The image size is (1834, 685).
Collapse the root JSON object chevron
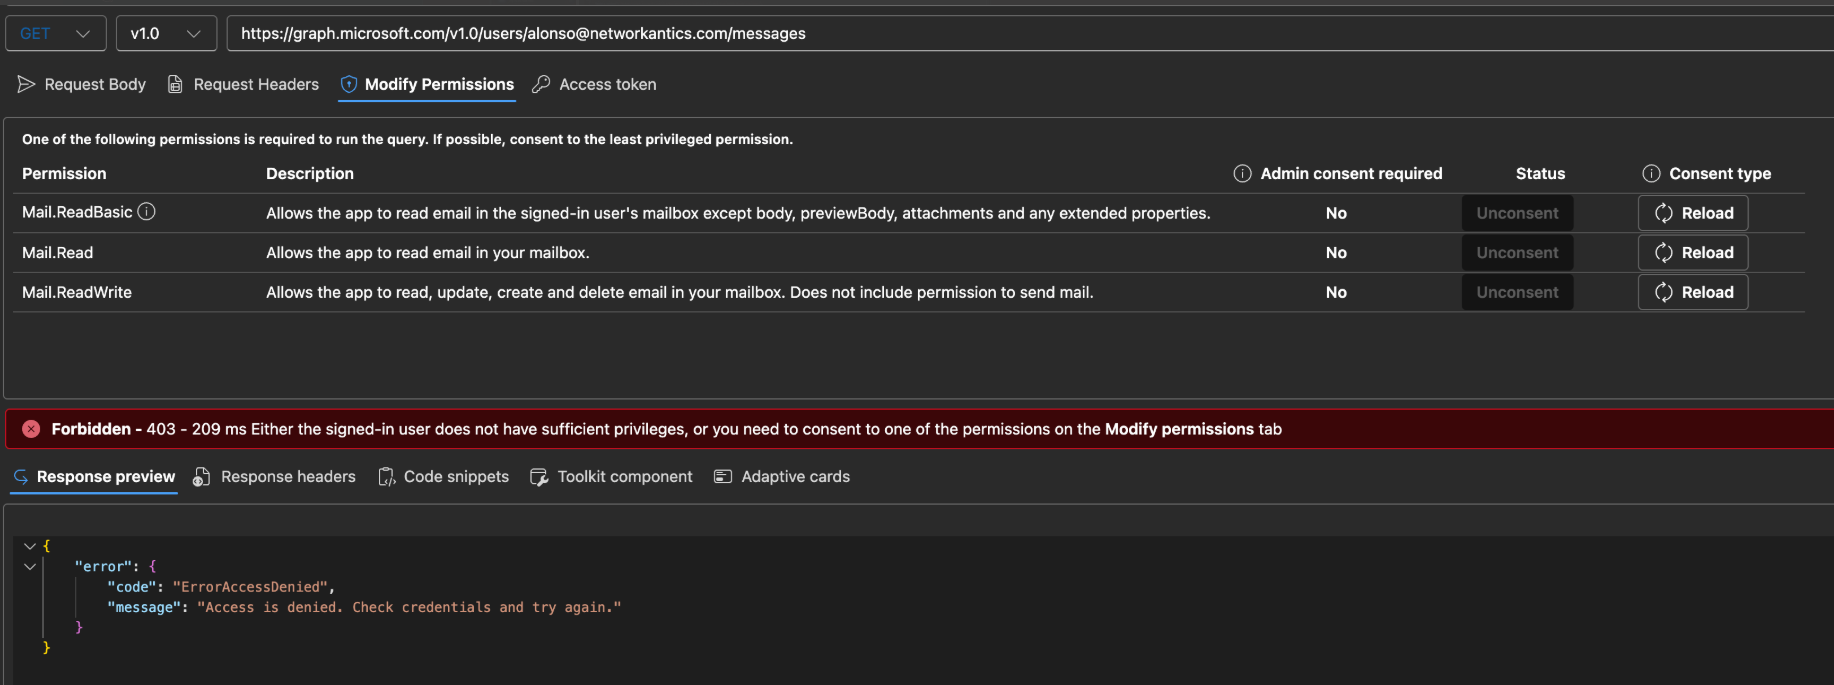tap(30, 546)
